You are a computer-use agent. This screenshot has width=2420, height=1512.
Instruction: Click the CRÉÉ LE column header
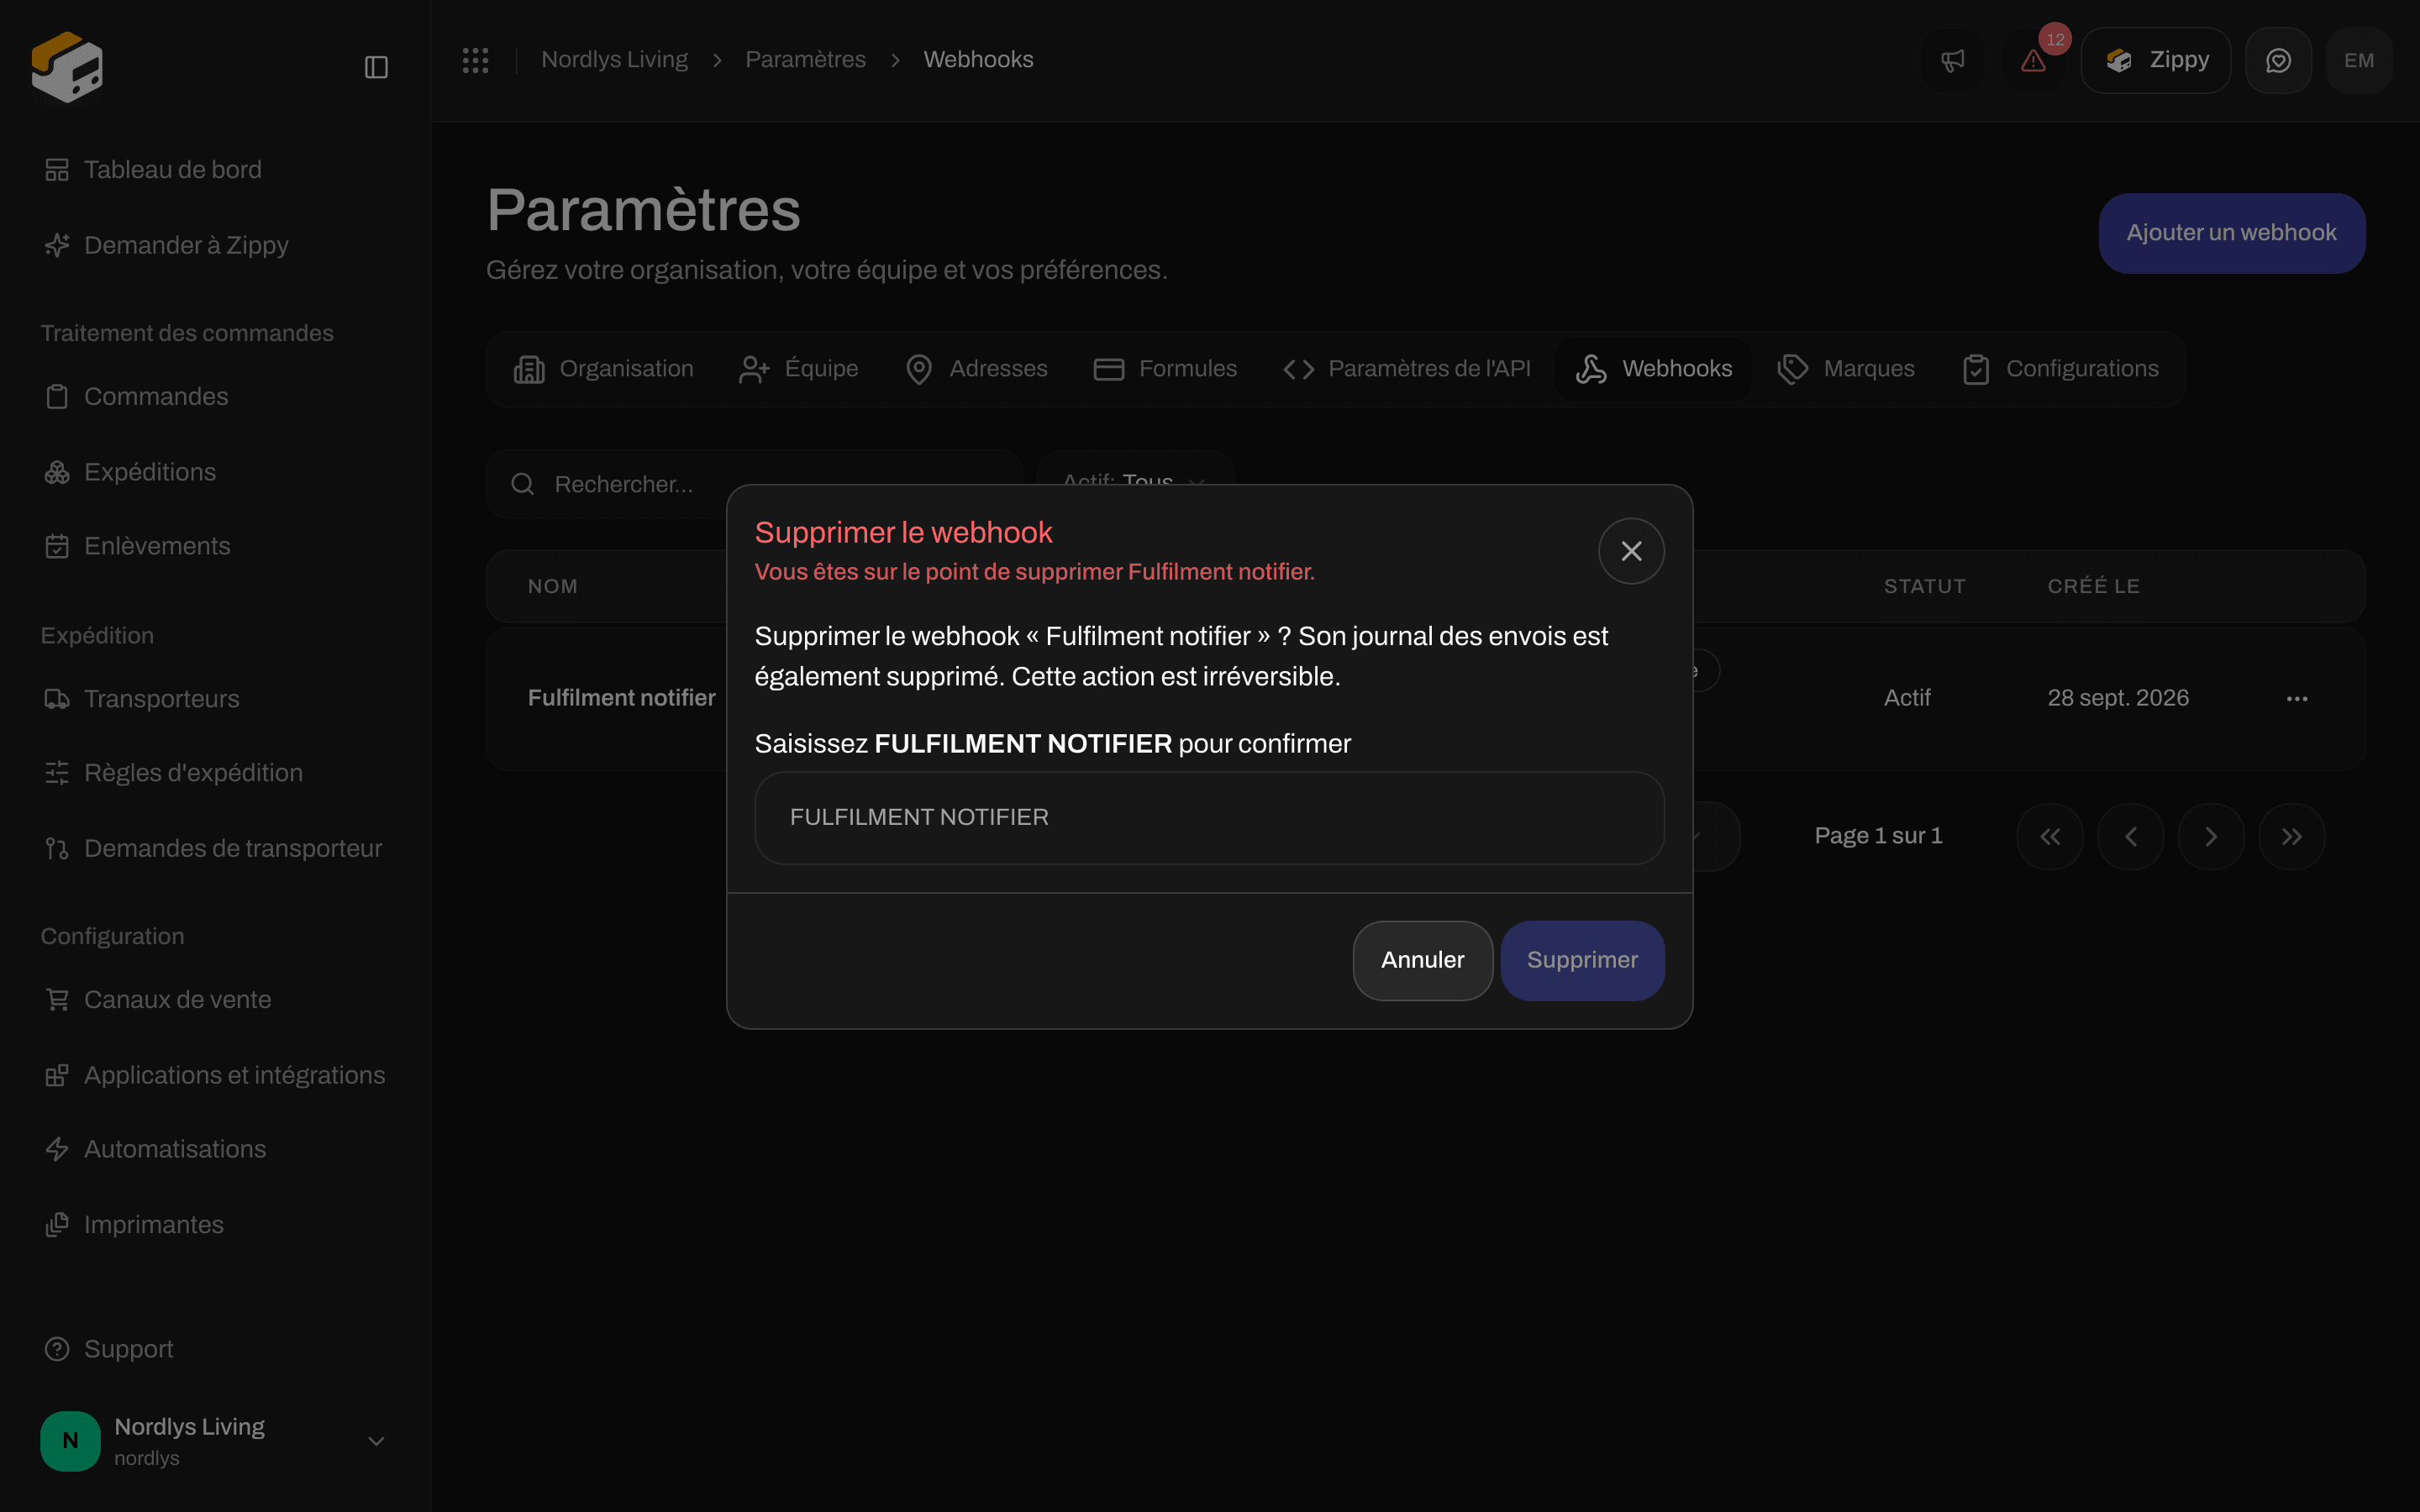point(2093,586)
